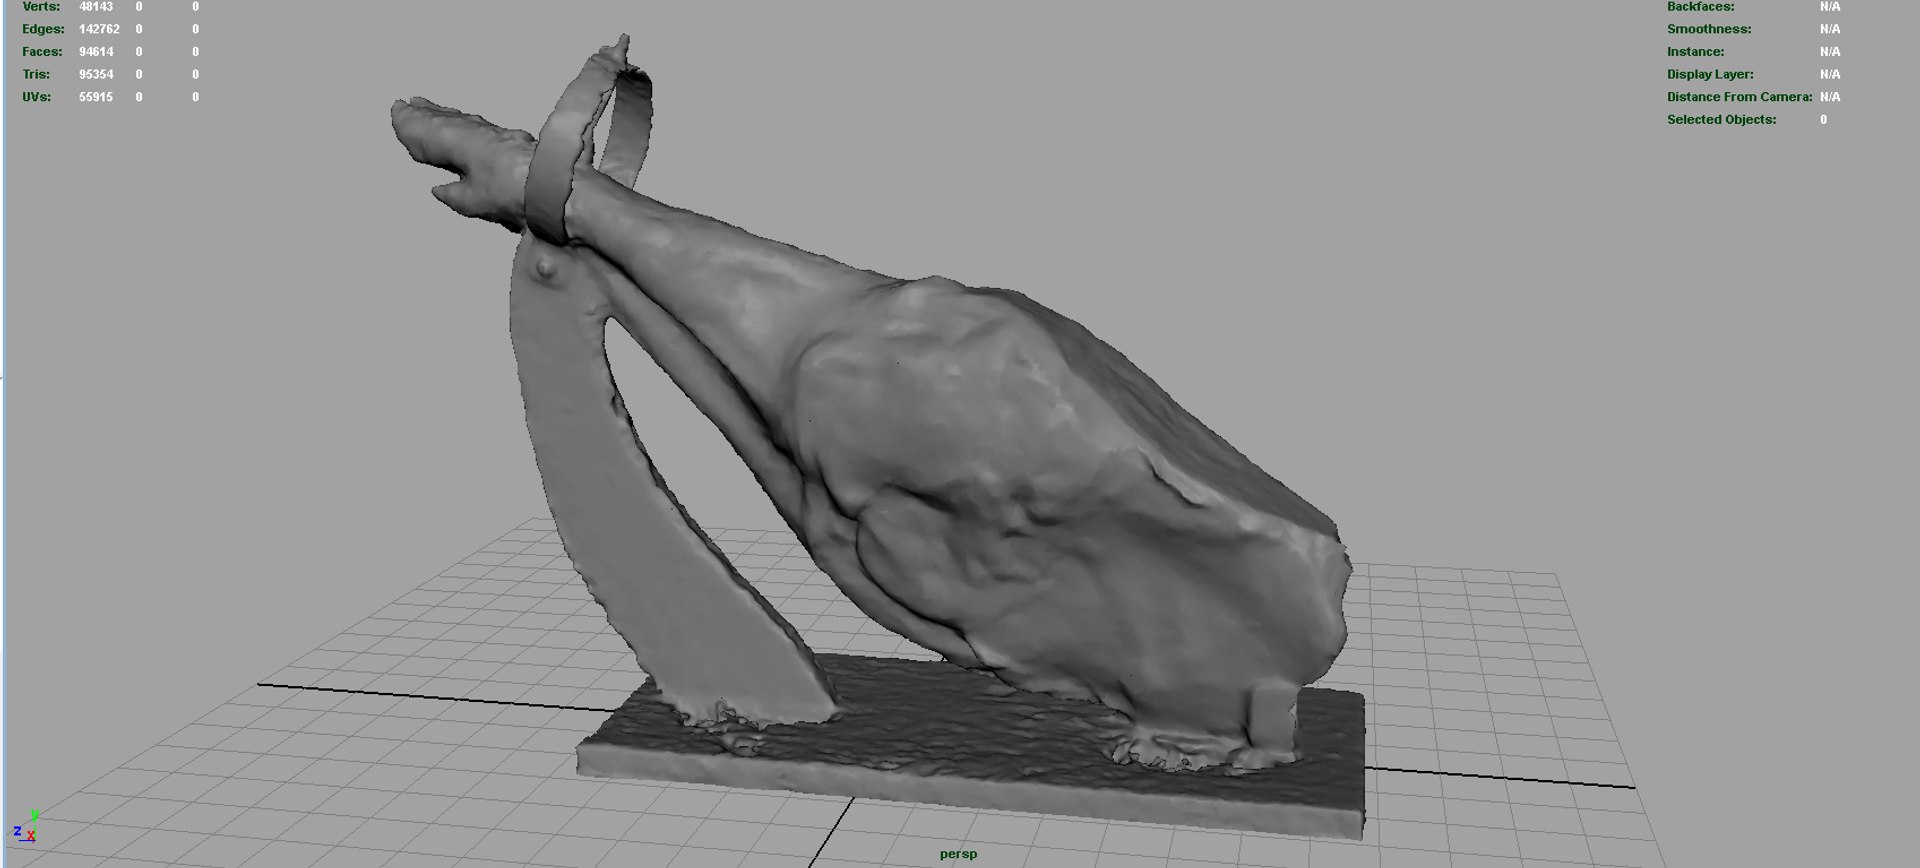Click the "Faces:" heads-up display label
Image resolution: width=1920 pixels, height=868 pixels.
pos(42,52)
